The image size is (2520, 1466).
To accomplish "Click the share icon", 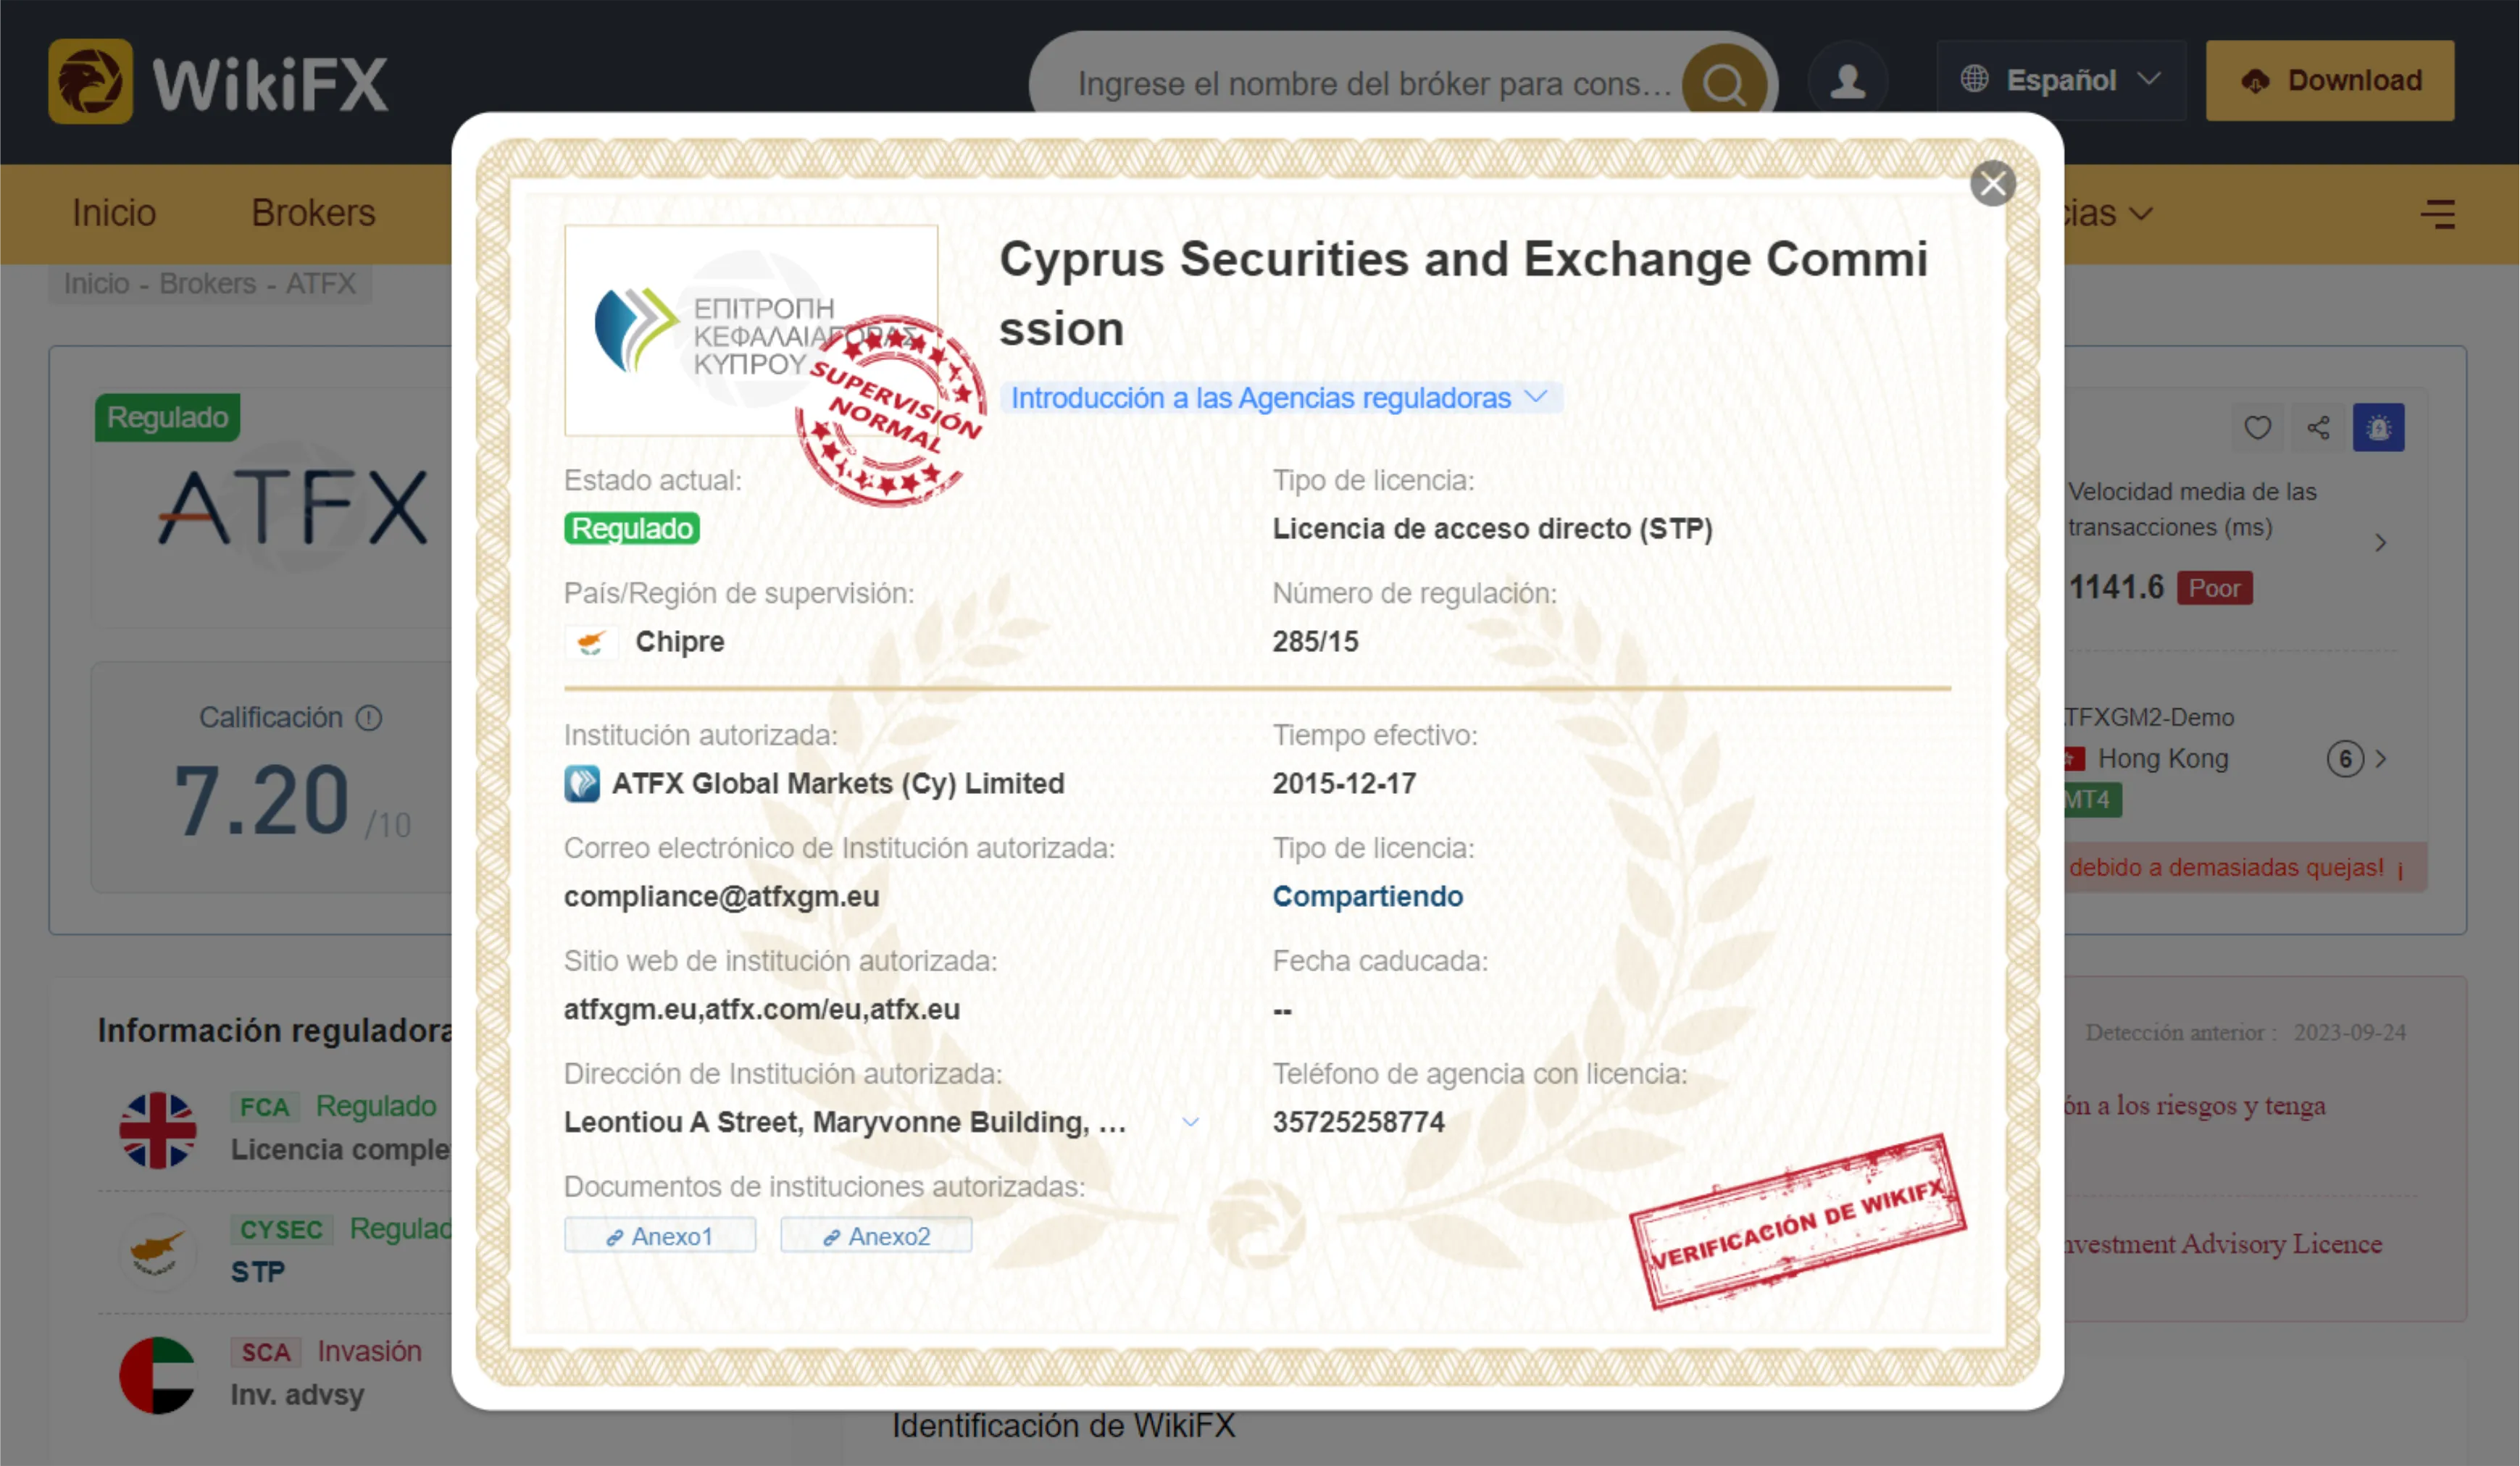I will pos(2318,428).
